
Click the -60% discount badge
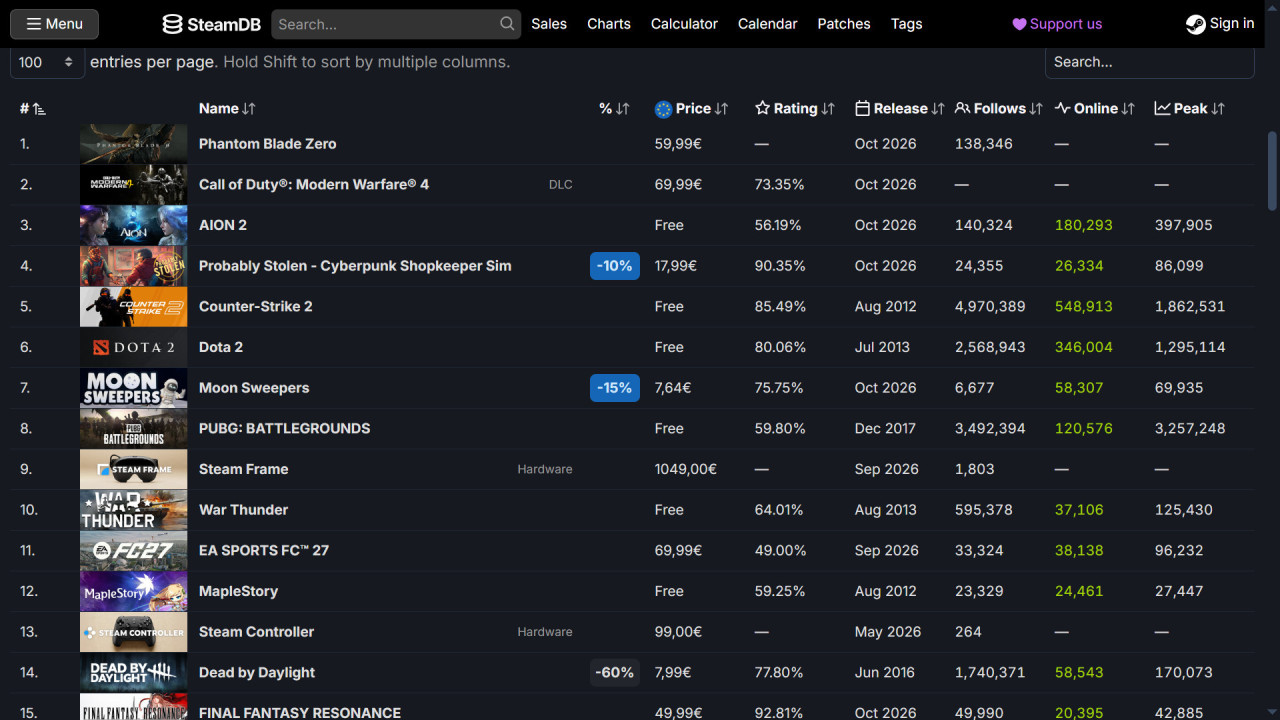615,673
